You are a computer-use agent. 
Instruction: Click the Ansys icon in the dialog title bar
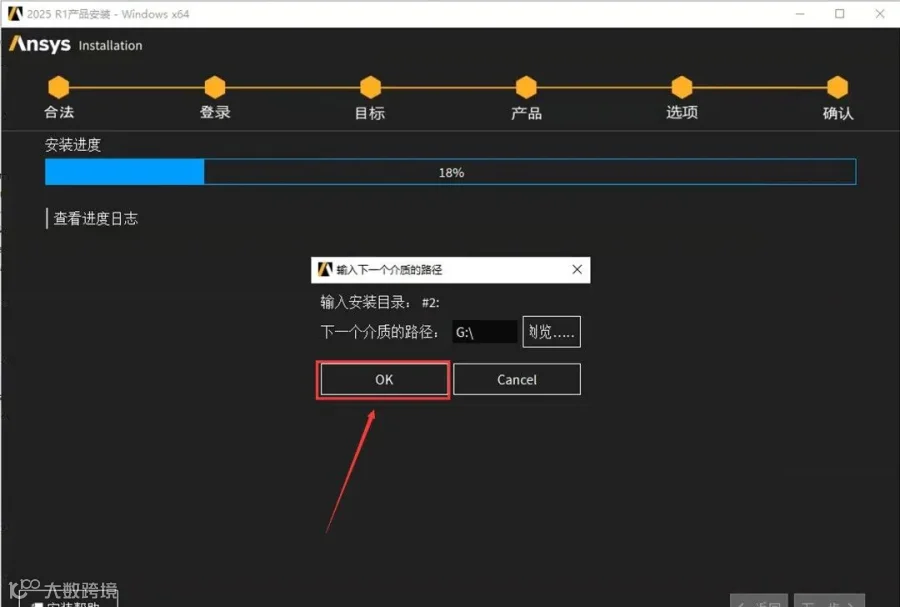(325, 269)
